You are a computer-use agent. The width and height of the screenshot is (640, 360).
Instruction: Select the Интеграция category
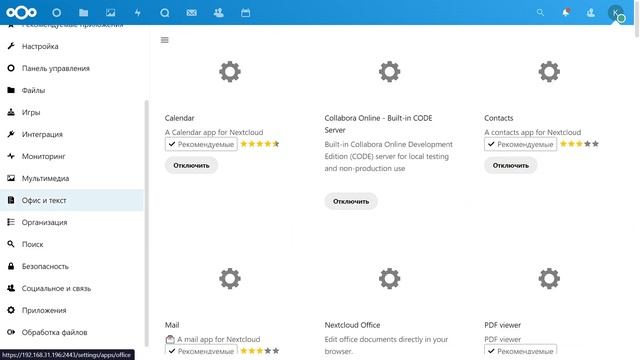tap(72, 134)
